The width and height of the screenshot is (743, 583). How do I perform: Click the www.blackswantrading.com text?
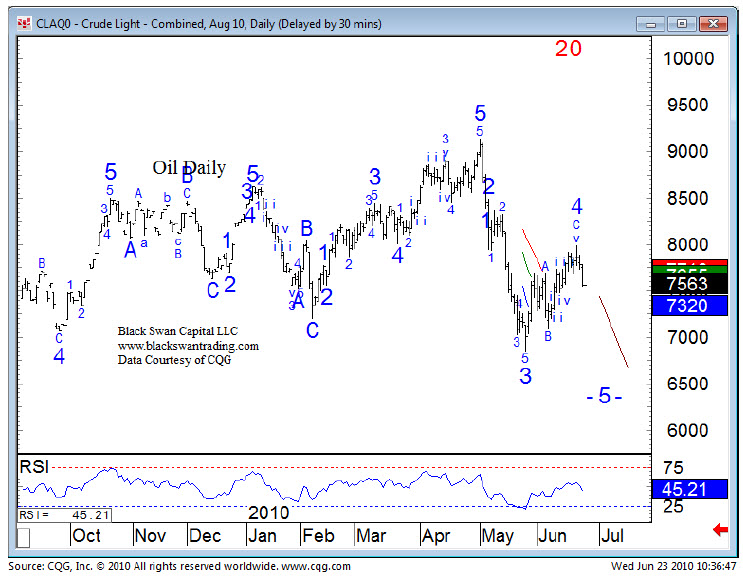pyautogui.click(x=188, y=346)
